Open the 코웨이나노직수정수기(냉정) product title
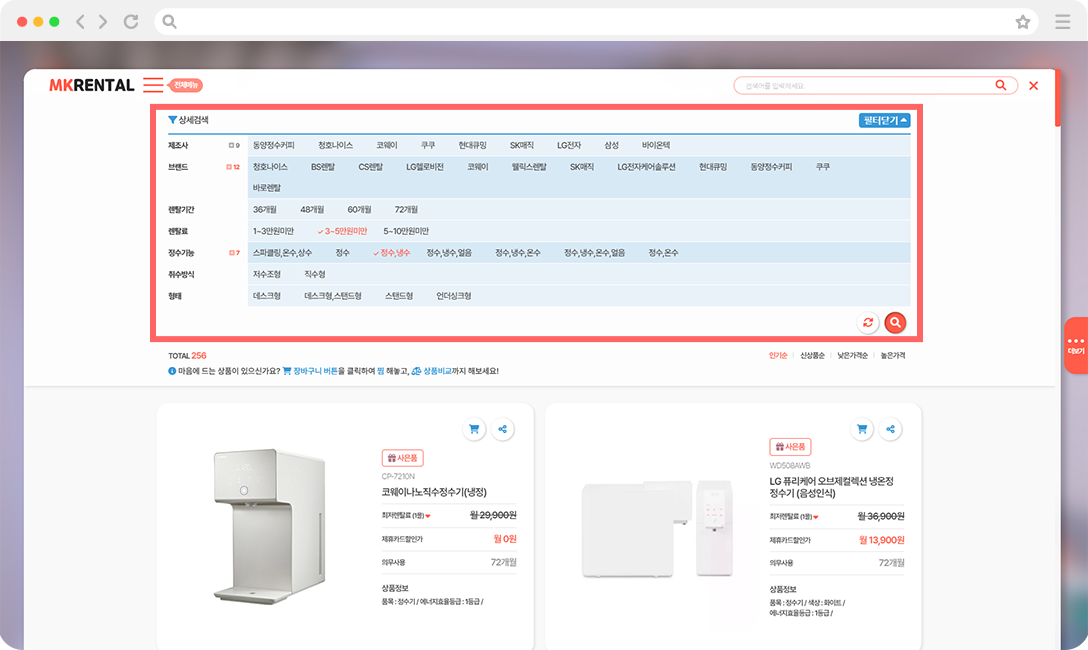The image size is (1088, 650). (x=433, y=492)
